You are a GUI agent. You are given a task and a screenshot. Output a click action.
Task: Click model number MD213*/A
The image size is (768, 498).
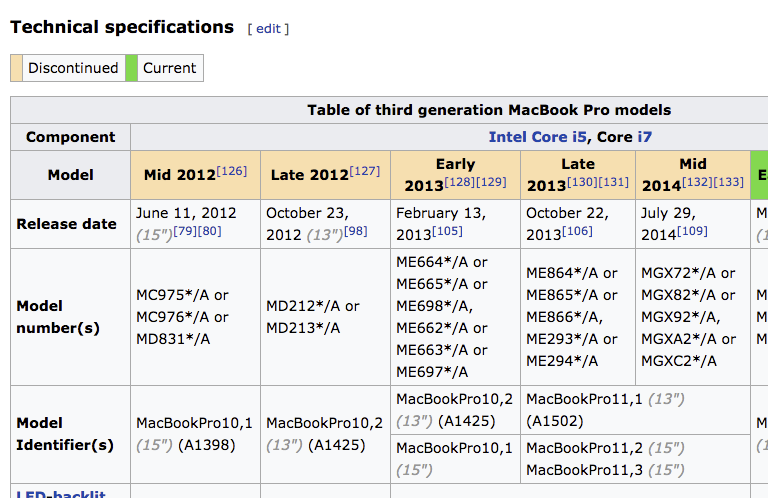[x=303, y=328]
